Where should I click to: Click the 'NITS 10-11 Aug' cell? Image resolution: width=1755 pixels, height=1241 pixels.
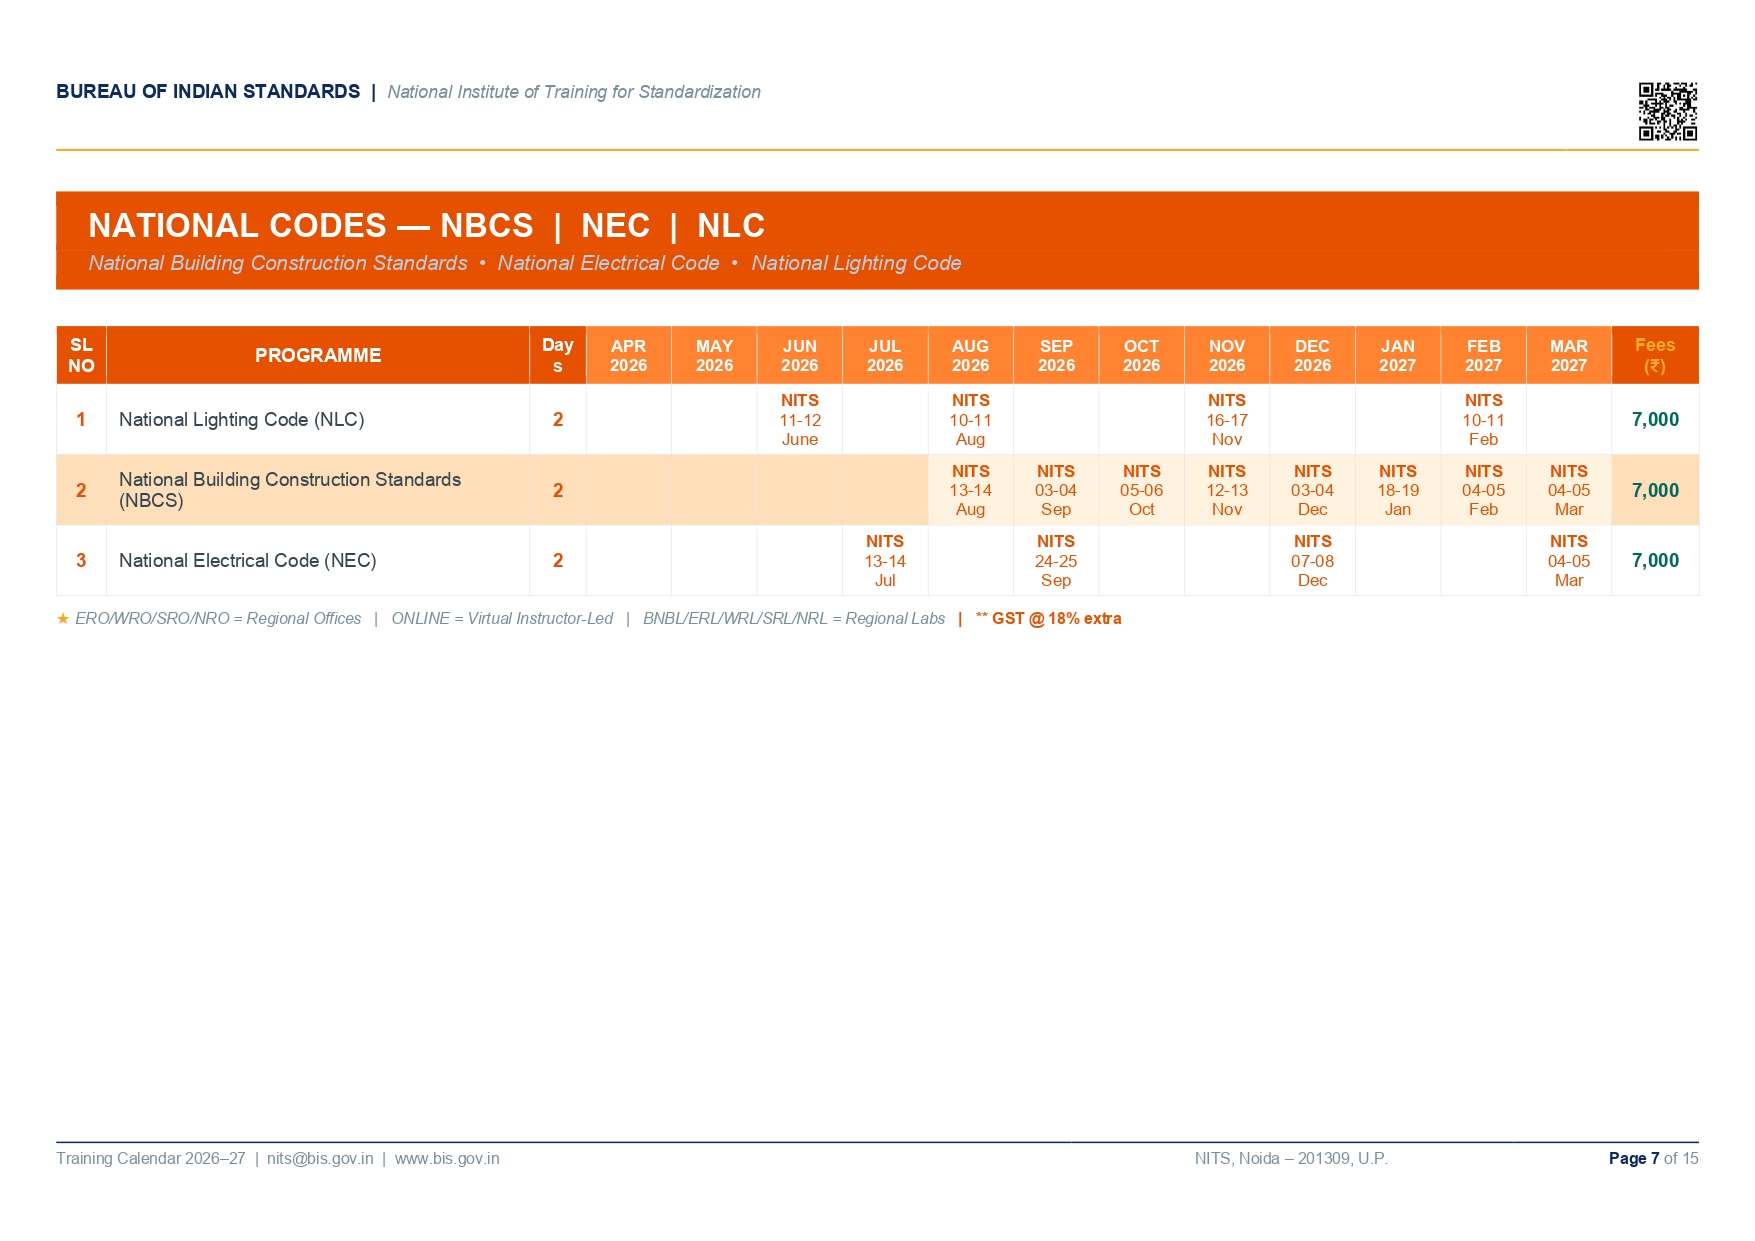(971, 420)
